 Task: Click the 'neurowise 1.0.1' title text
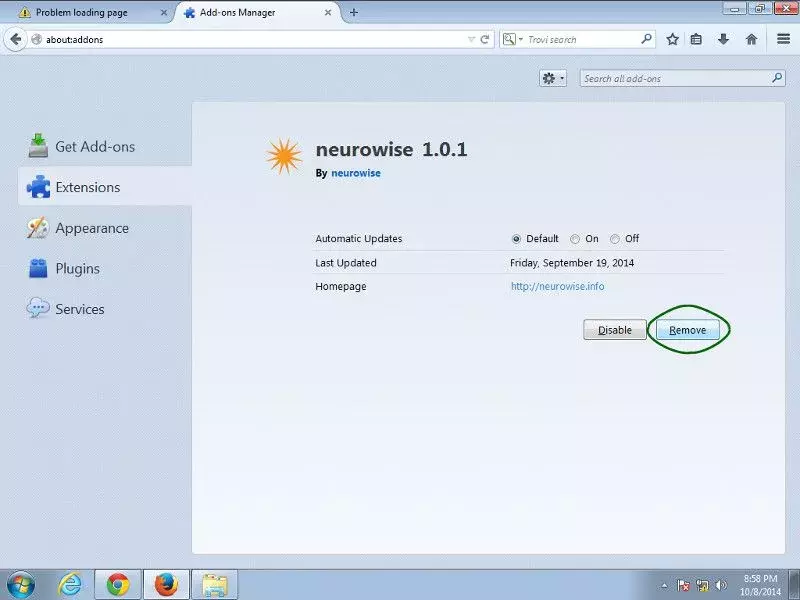coord(391,149)
